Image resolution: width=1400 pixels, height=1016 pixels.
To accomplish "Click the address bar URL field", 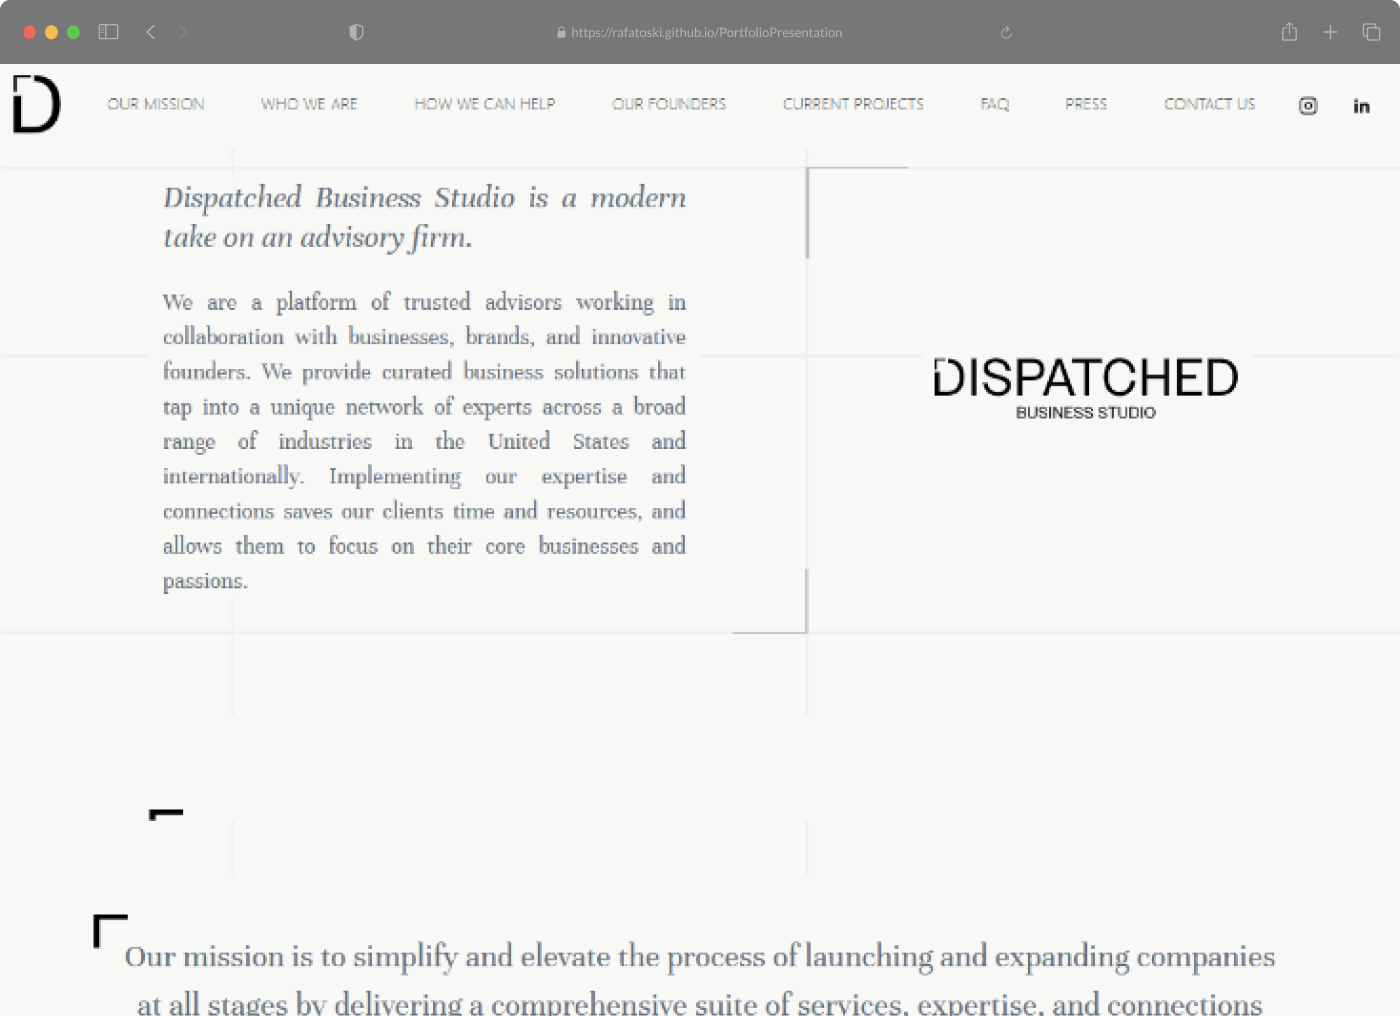I will click(x=706, y=32).
